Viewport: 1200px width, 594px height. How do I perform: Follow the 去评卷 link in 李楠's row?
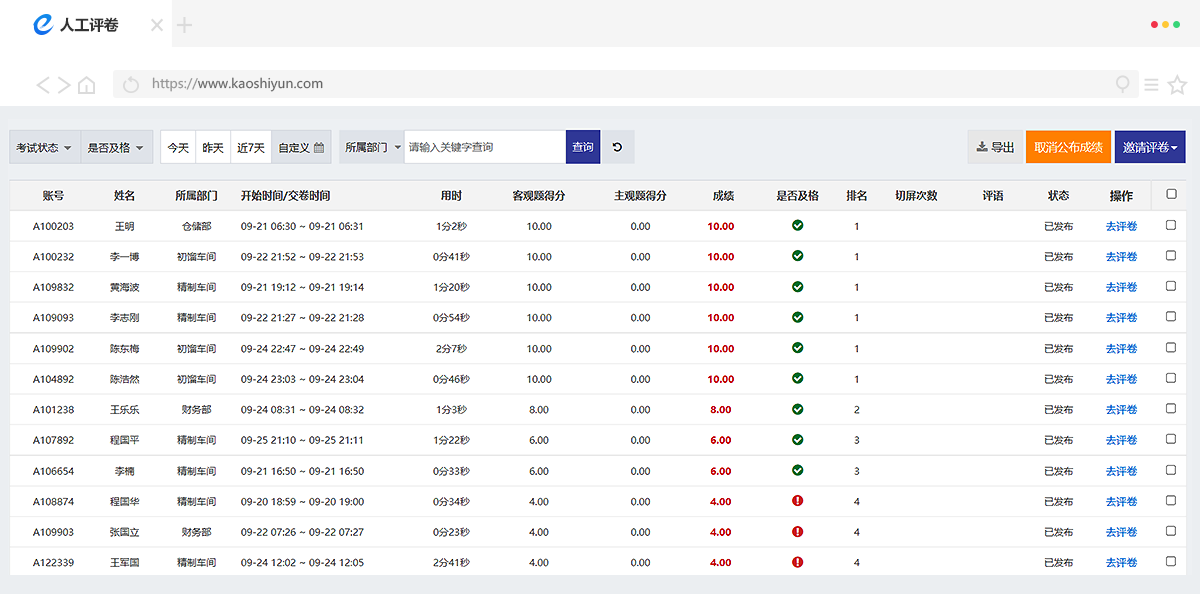coord(1121,471)
